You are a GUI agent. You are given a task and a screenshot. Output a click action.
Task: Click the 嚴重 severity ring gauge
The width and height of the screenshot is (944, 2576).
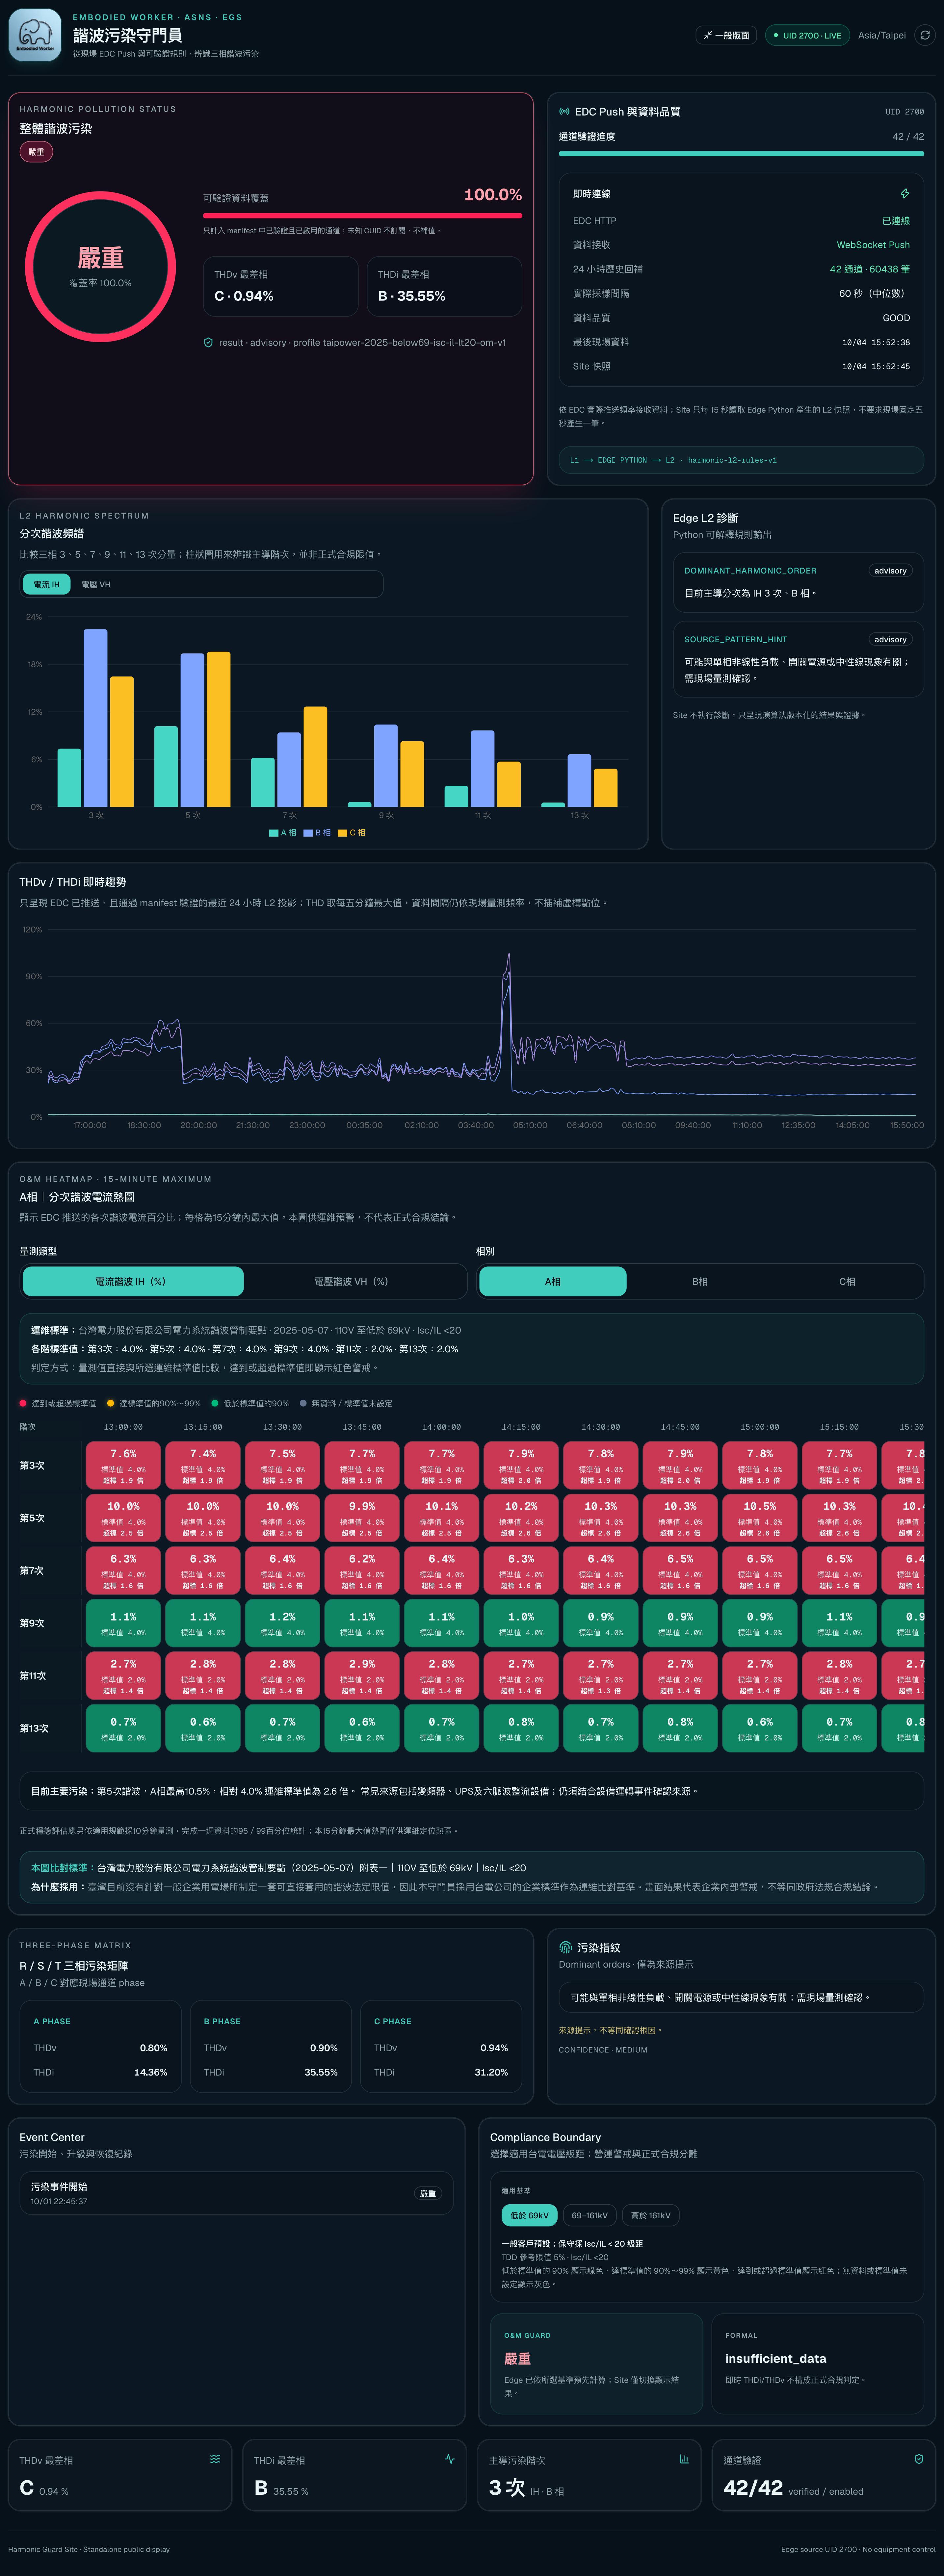point(100,267)
